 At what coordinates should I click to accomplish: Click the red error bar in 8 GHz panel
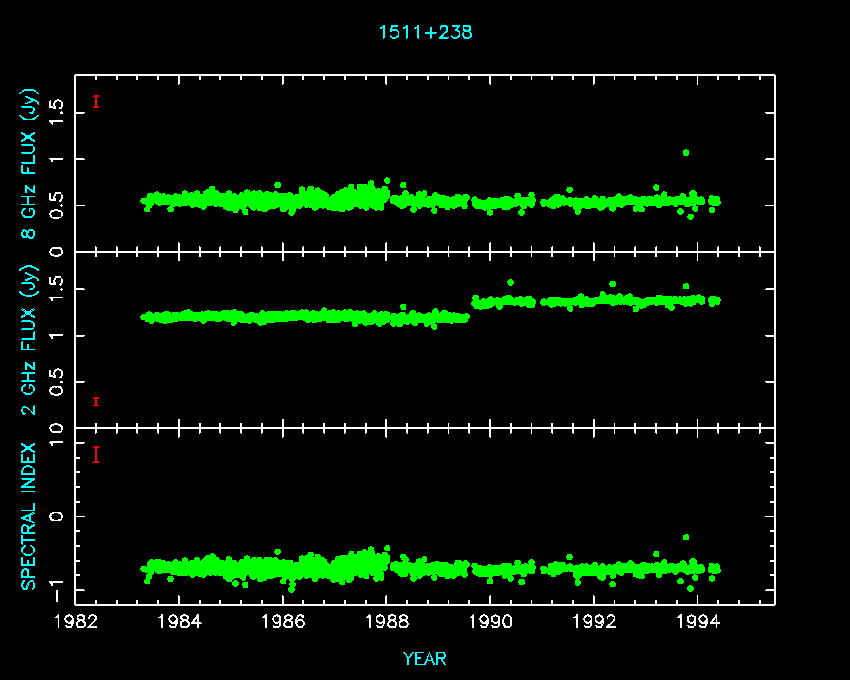(96, 101)
